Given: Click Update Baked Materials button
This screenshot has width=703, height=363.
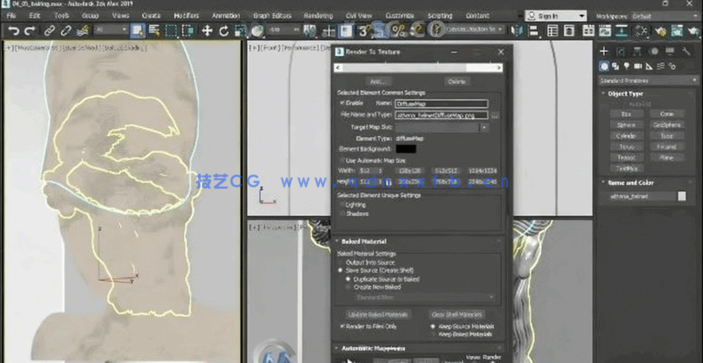Looking at the screenshot, I should click(378, 314).
